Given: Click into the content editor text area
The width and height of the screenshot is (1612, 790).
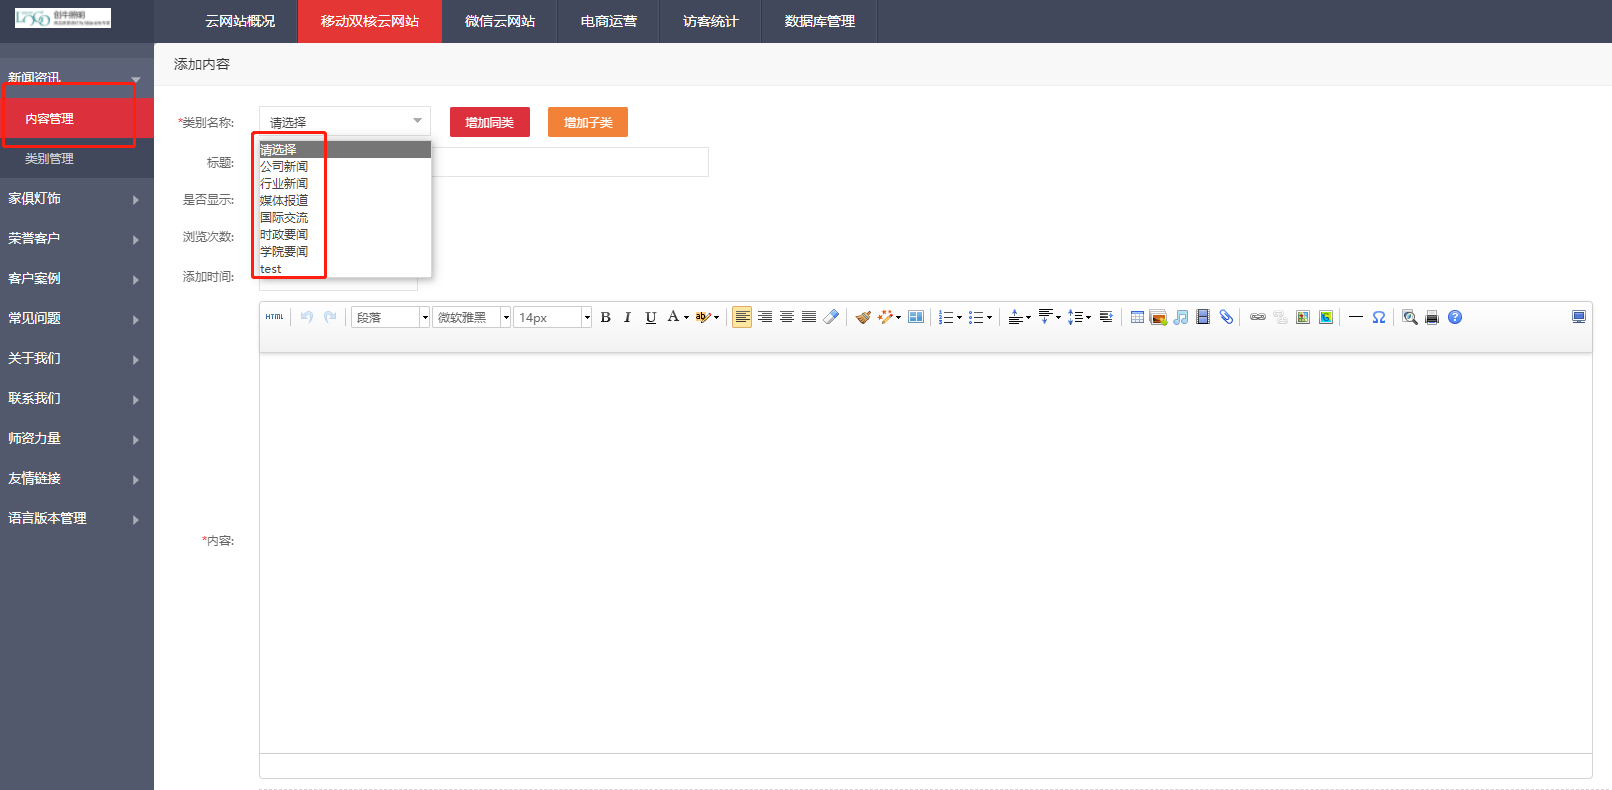Looking at the screenshot, I should (x=925, y=552).
